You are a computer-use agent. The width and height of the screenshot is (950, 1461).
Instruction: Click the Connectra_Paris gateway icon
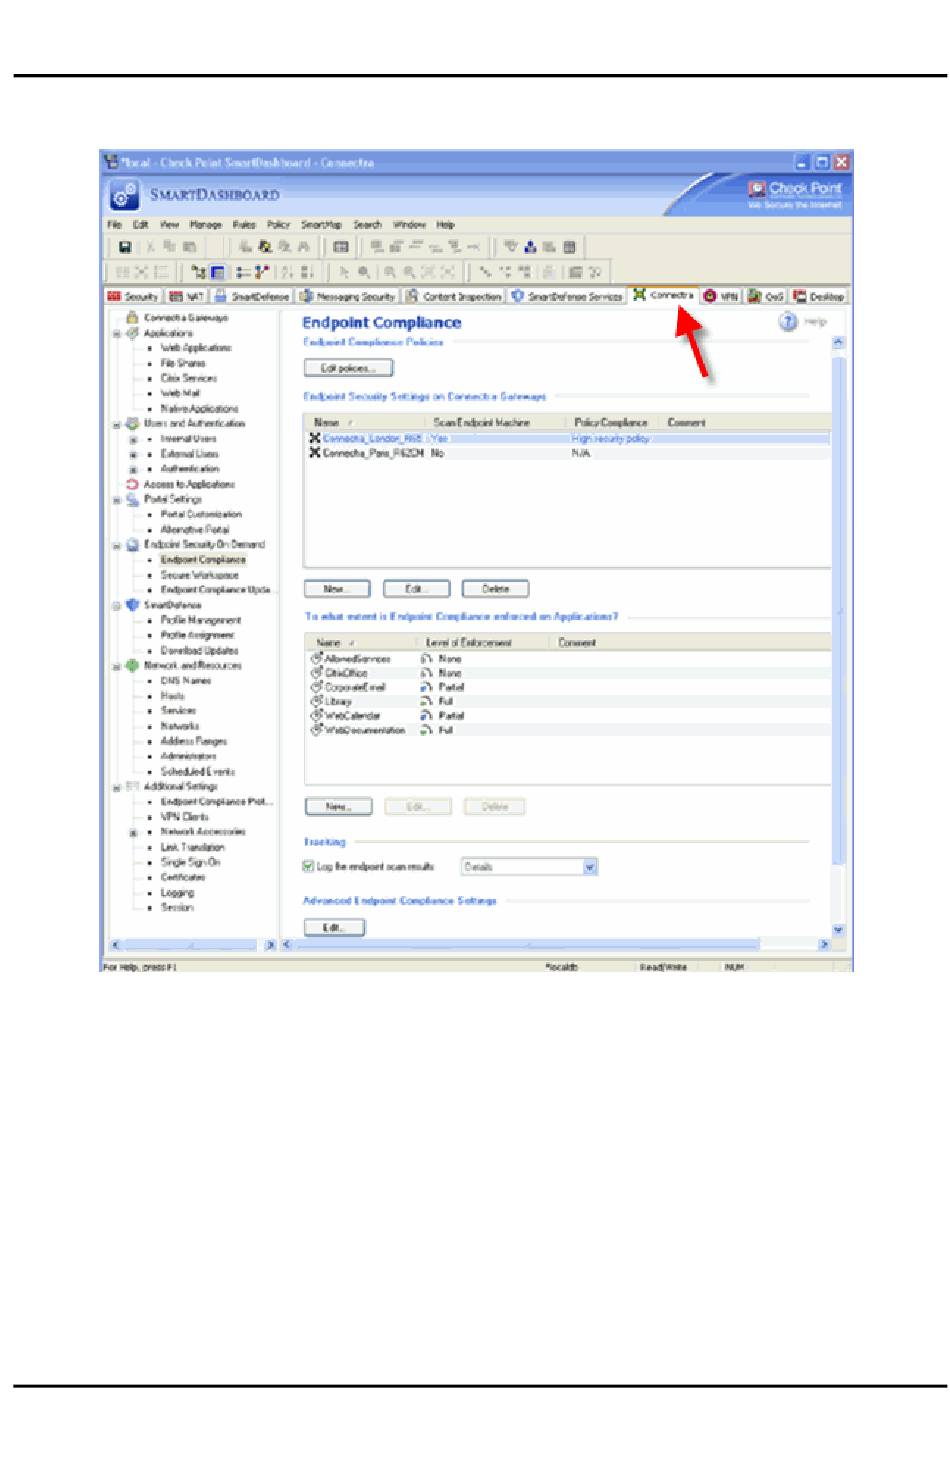click(315, 453)
